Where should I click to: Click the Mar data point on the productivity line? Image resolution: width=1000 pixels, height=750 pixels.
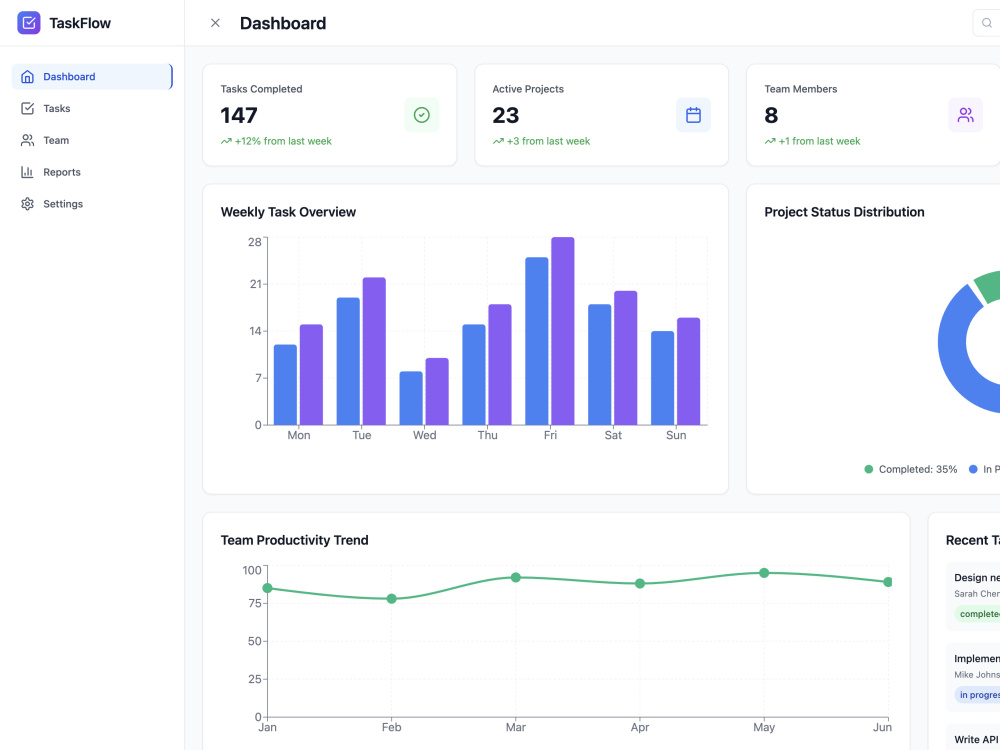coord(516,578)
